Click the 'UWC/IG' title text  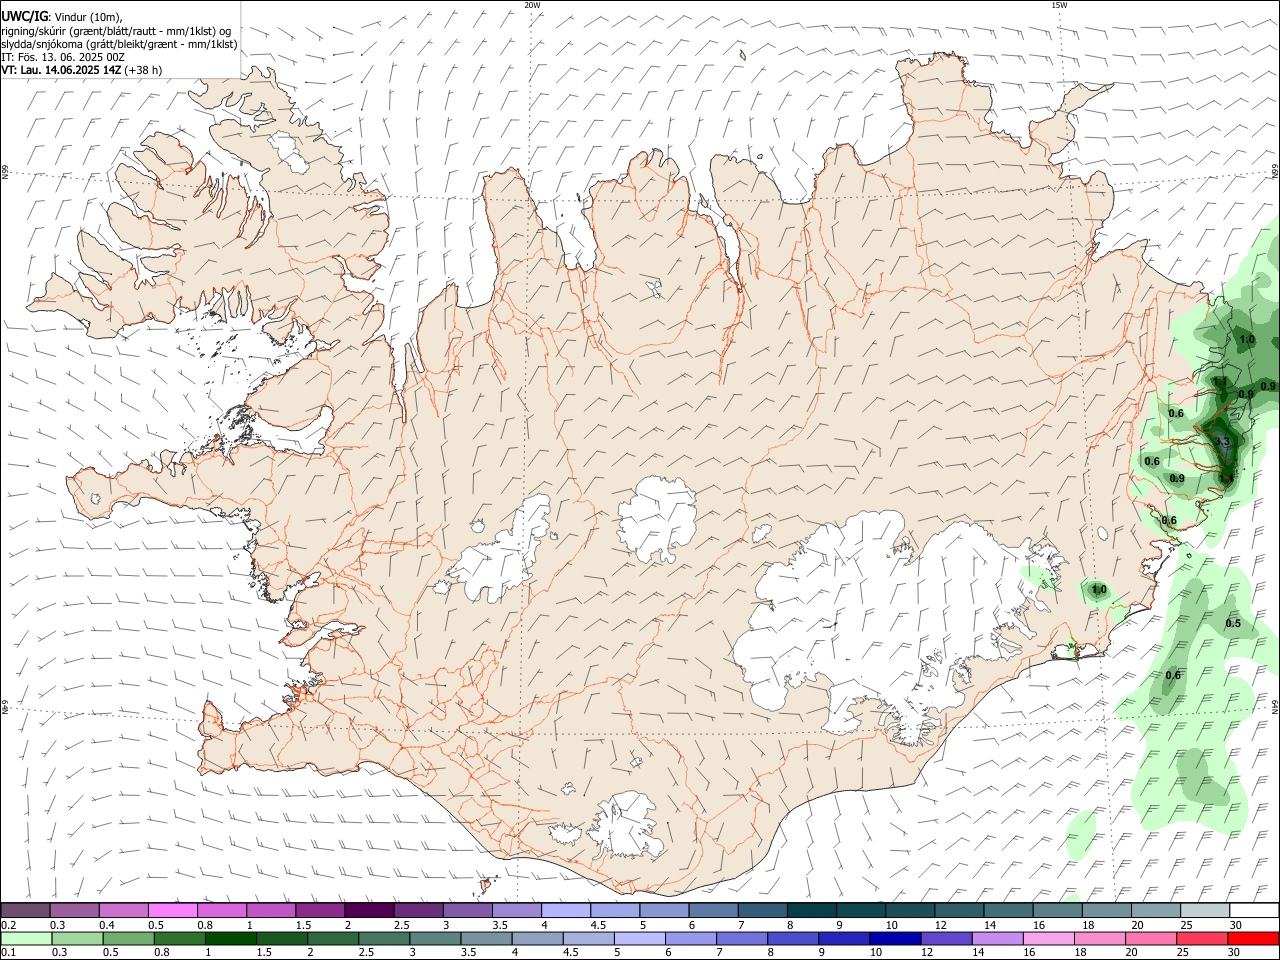(24, 17)
